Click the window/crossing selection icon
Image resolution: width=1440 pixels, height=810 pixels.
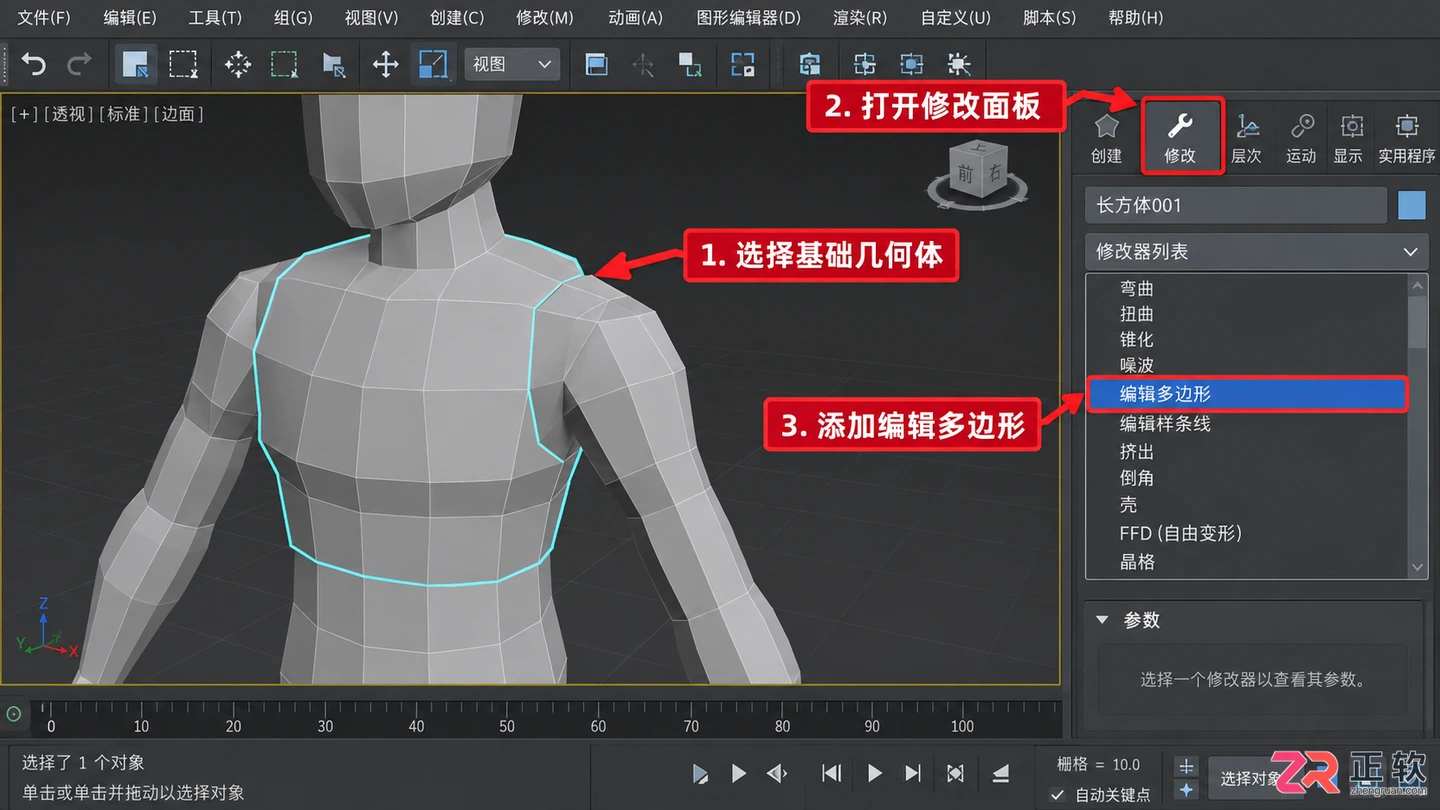[334, 65]
